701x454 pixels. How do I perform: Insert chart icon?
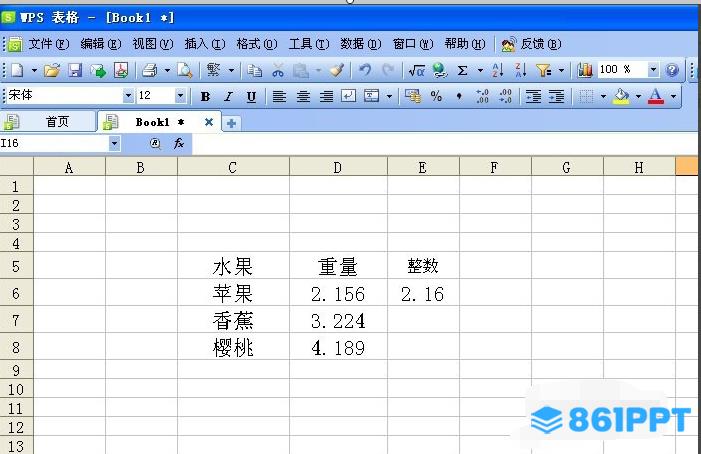click(x=584, y=70)
